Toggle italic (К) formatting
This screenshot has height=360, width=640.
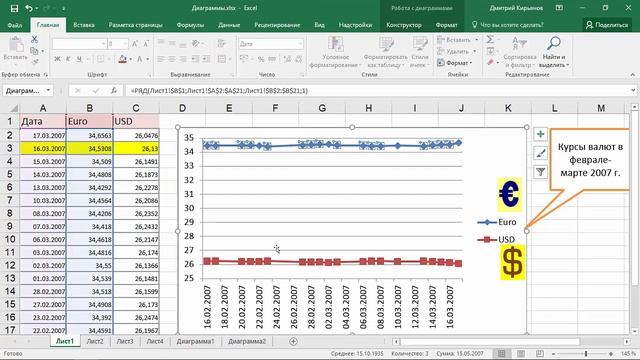pyautogui.click(x=68, y=59)
